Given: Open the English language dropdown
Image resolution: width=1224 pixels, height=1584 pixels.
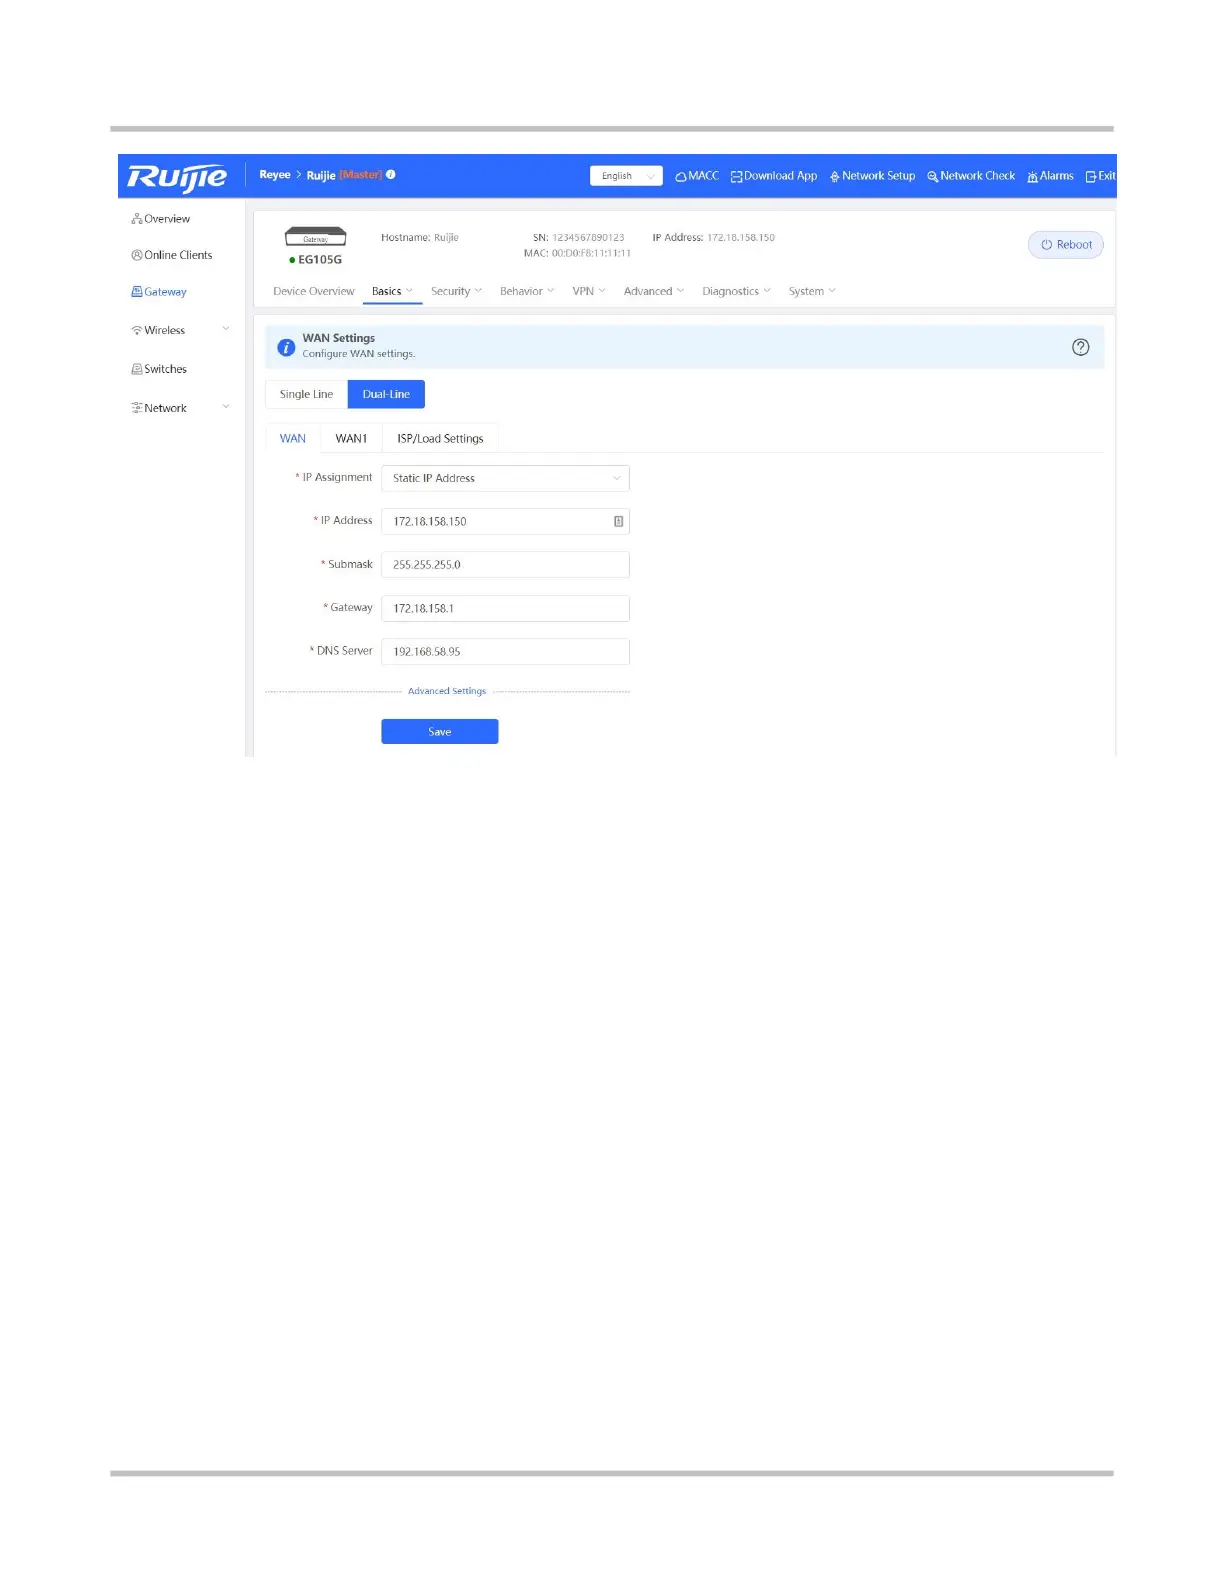Looking at the screenshot, I should (x=626, y=176).
